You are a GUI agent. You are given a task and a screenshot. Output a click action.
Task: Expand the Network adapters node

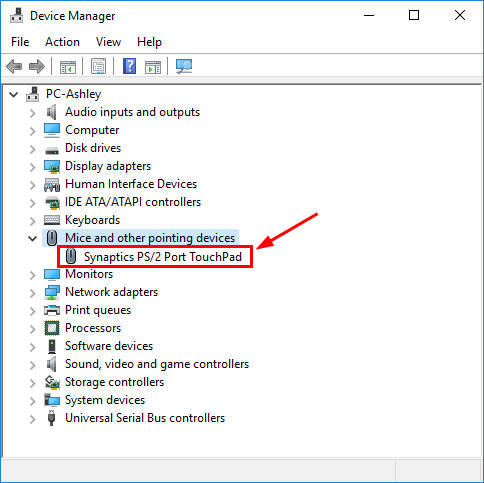(32, 293)
